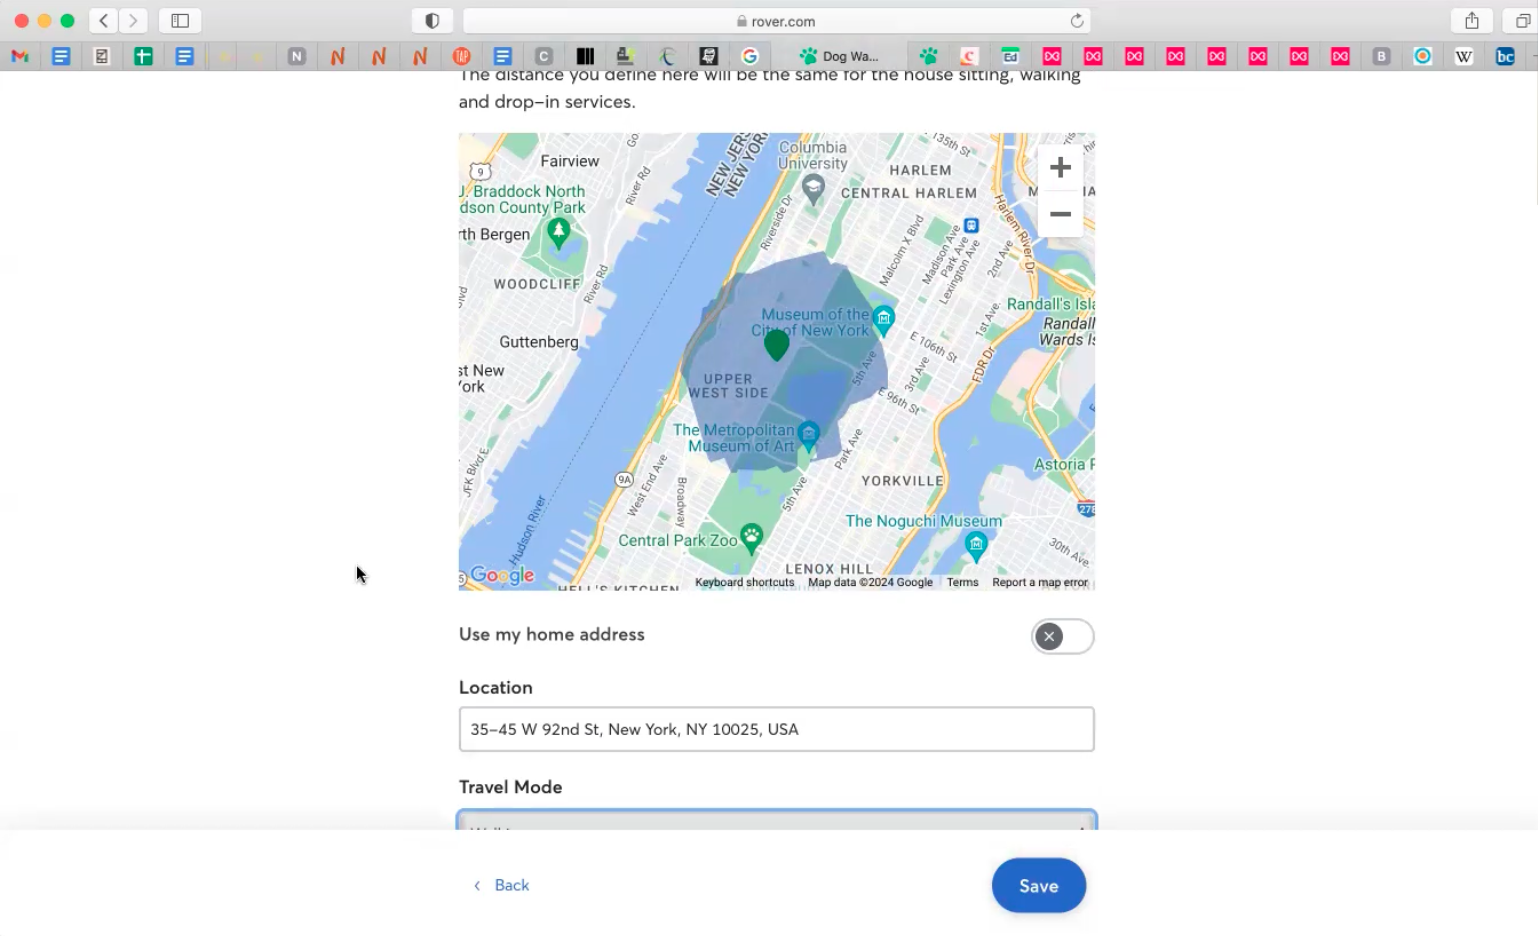Go Back to the previous step

(x=502, y=885)
